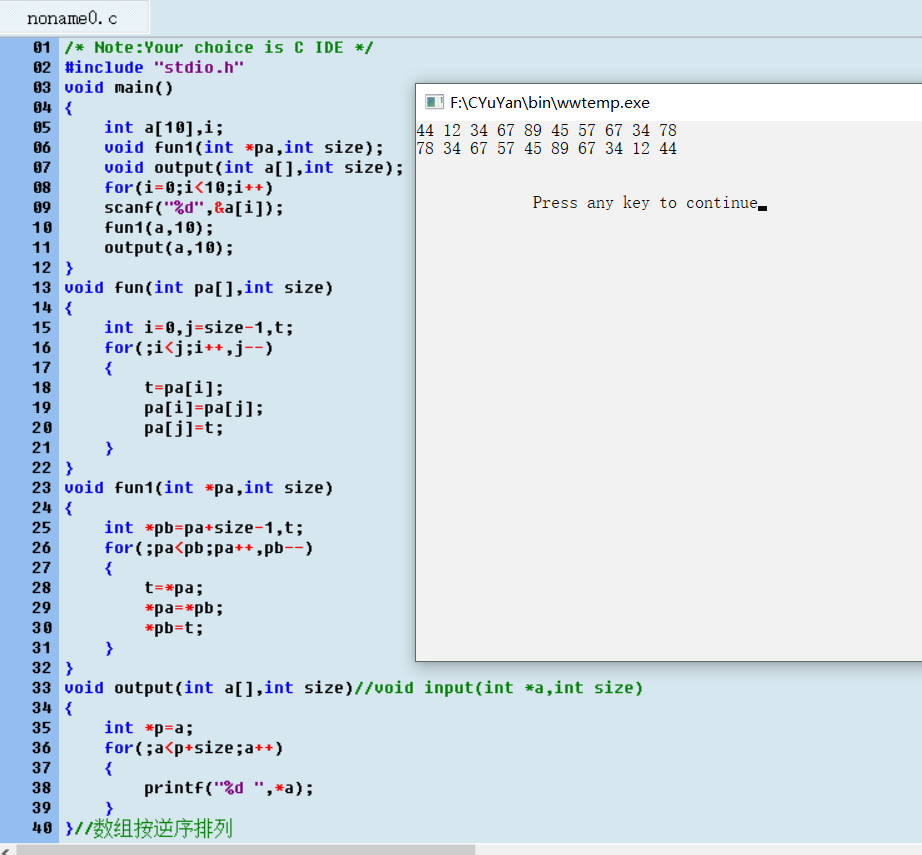922x855 pixels.
Task: Click line number 33 in the gutter
Action: coord(42,687)
